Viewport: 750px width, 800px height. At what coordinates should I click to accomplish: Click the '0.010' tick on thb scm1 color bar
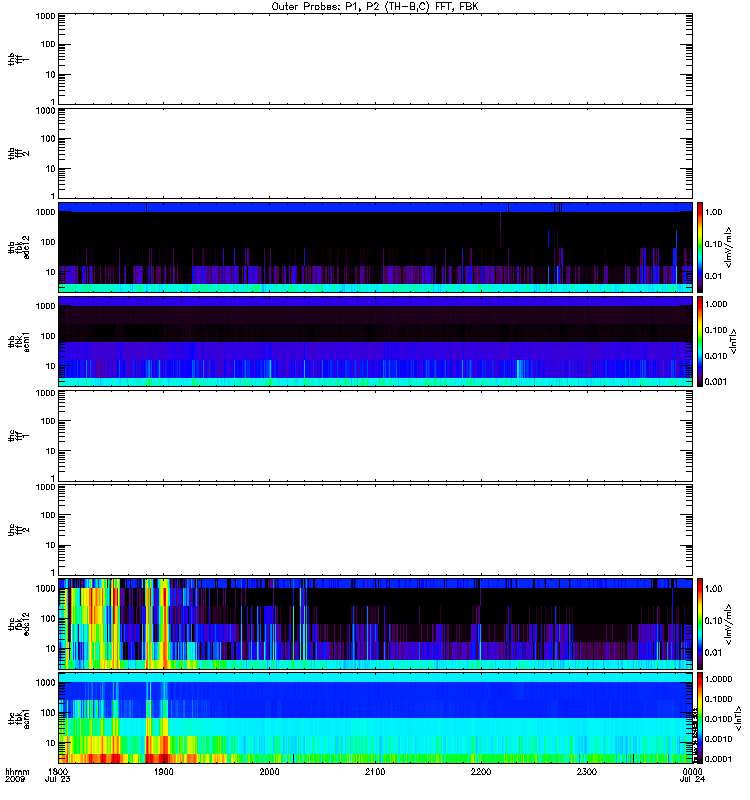716,356
